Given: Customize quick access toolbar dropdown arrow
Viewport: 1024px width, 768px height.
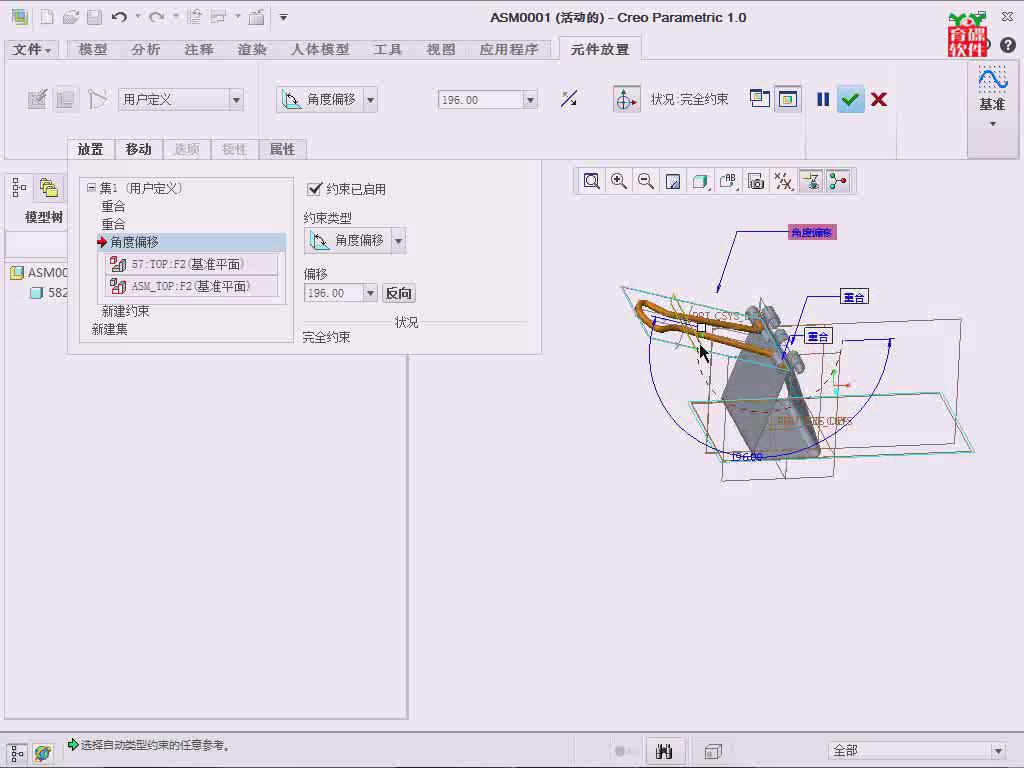Looking at the screenshot, I should [x=283, y=17].
